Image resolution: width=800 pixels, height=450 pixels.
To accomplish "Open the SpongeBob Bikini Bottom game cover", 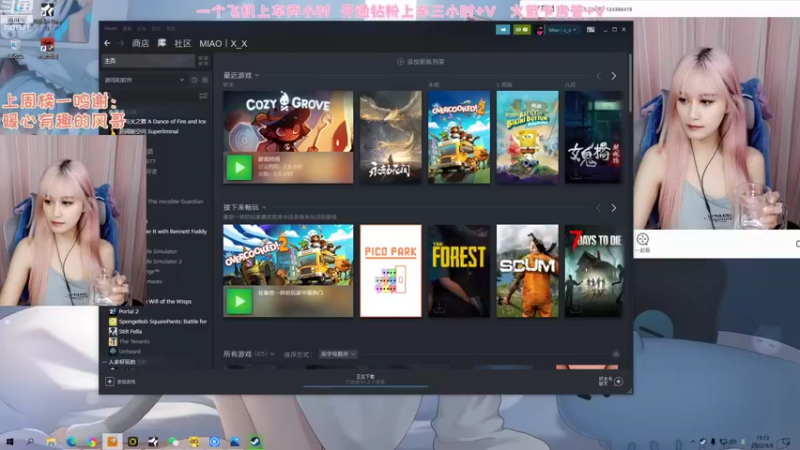I will tap(527, 137).
